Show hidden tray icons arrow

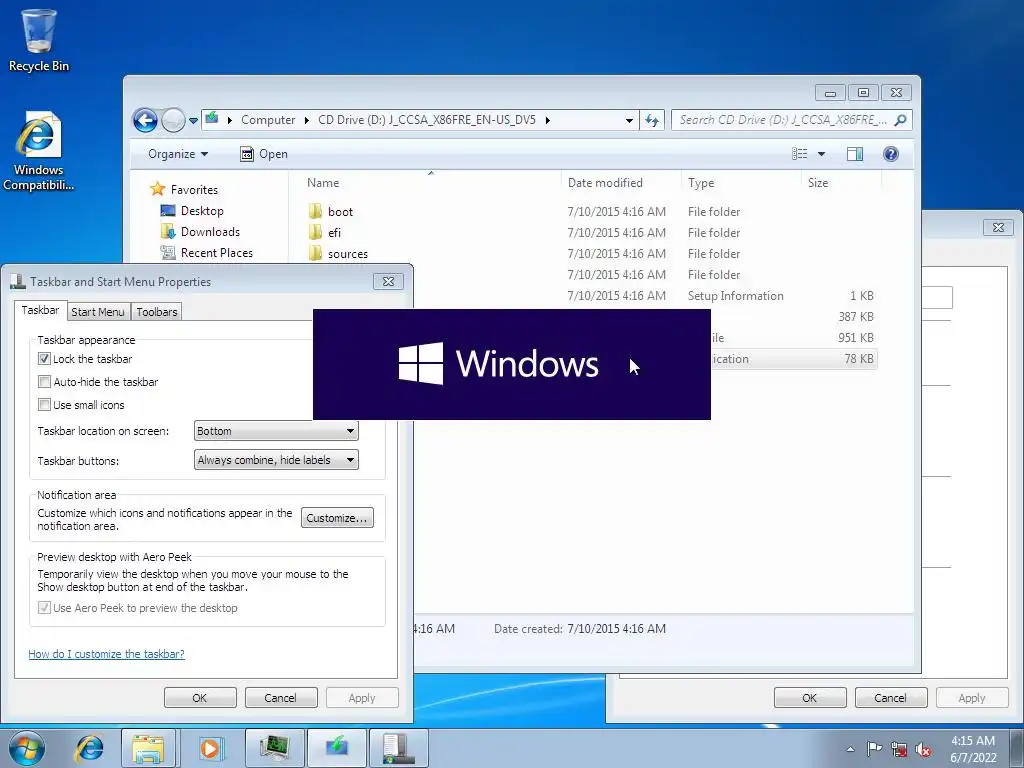[x=850, y=749]
